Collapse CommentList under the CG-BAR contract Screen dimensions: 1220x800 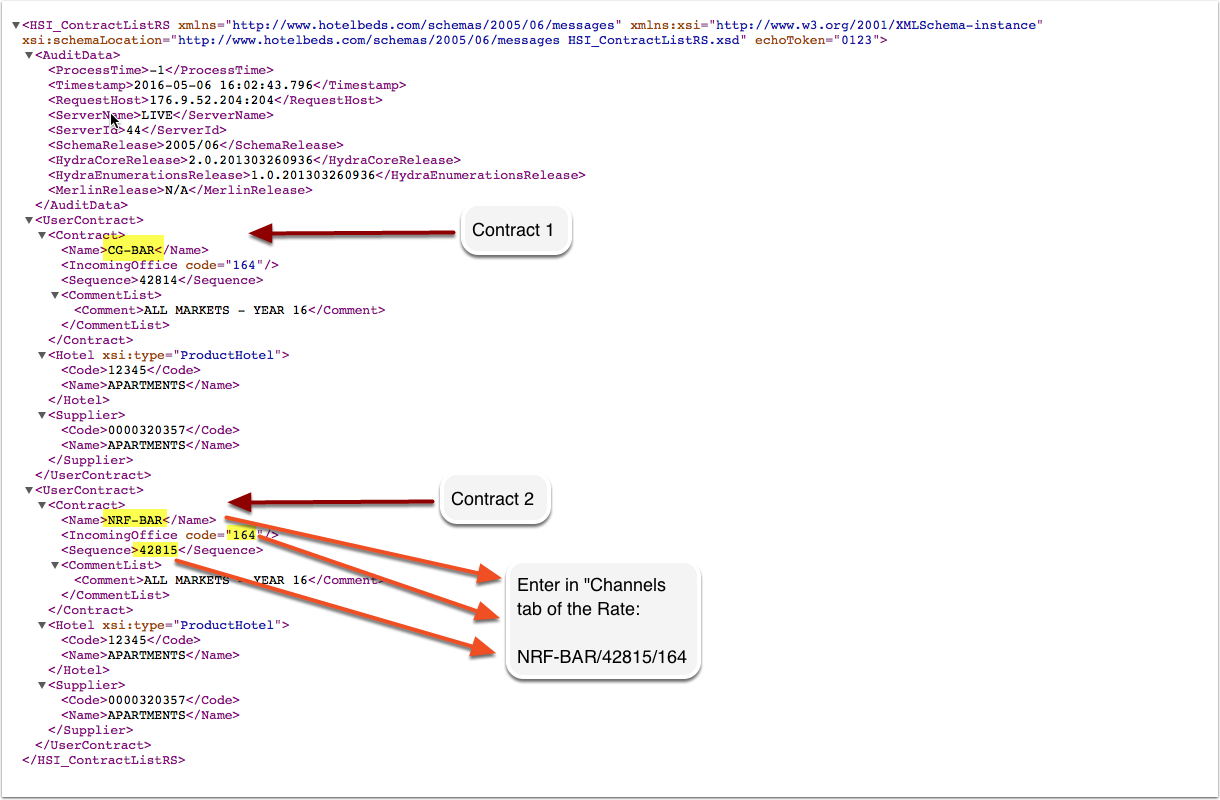pos(55,295)
